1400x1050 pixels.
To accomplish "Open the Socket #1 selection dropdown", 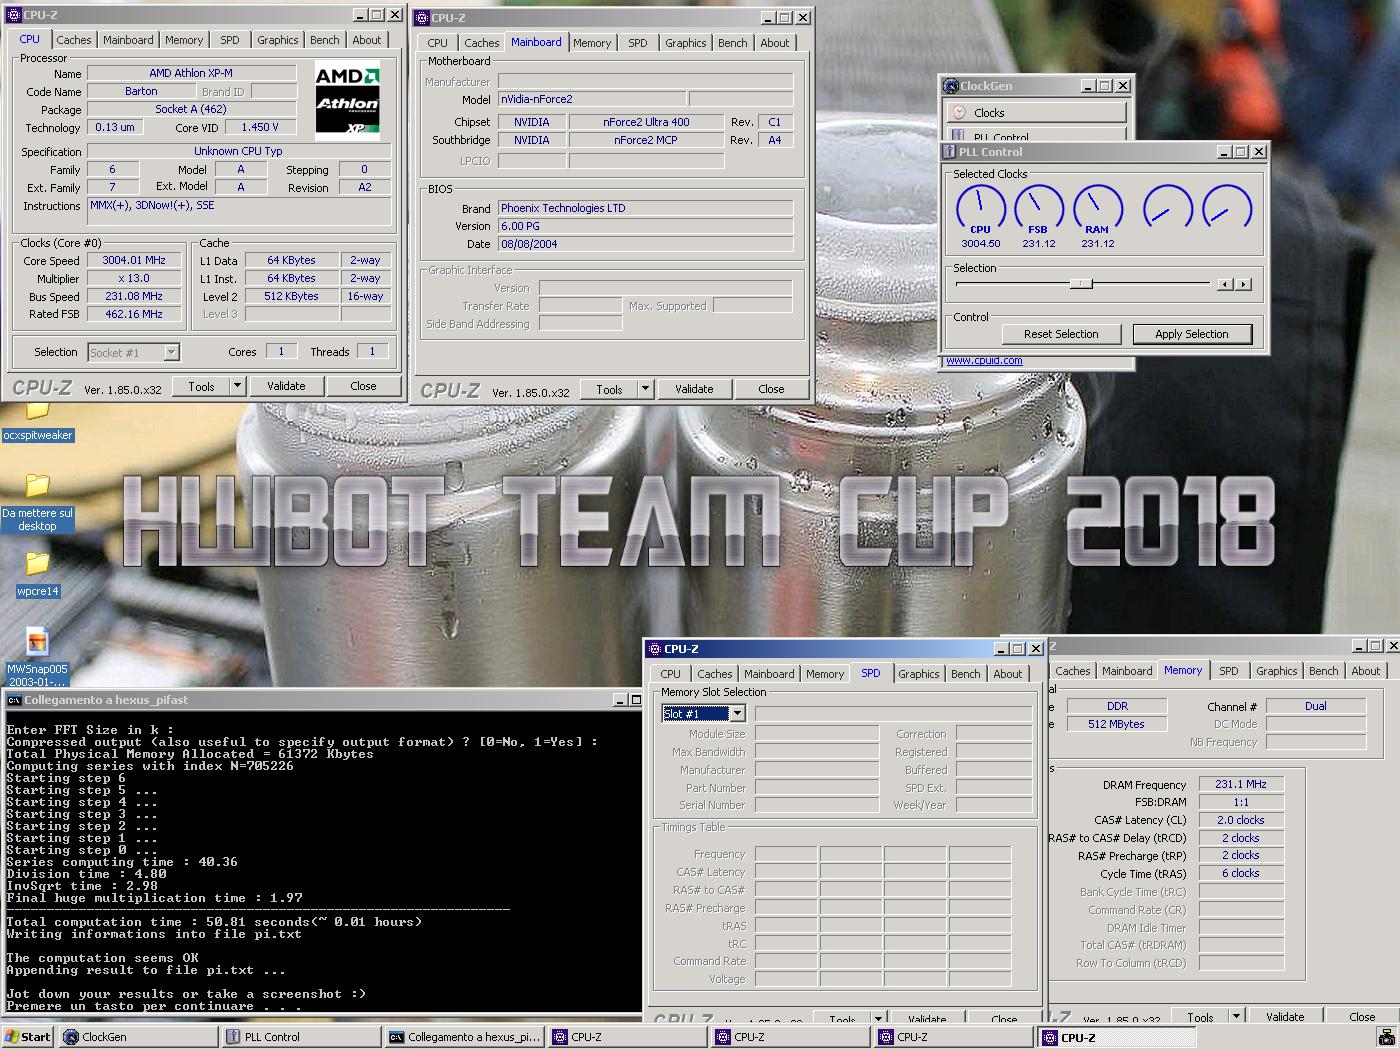I will pos(171,352).
